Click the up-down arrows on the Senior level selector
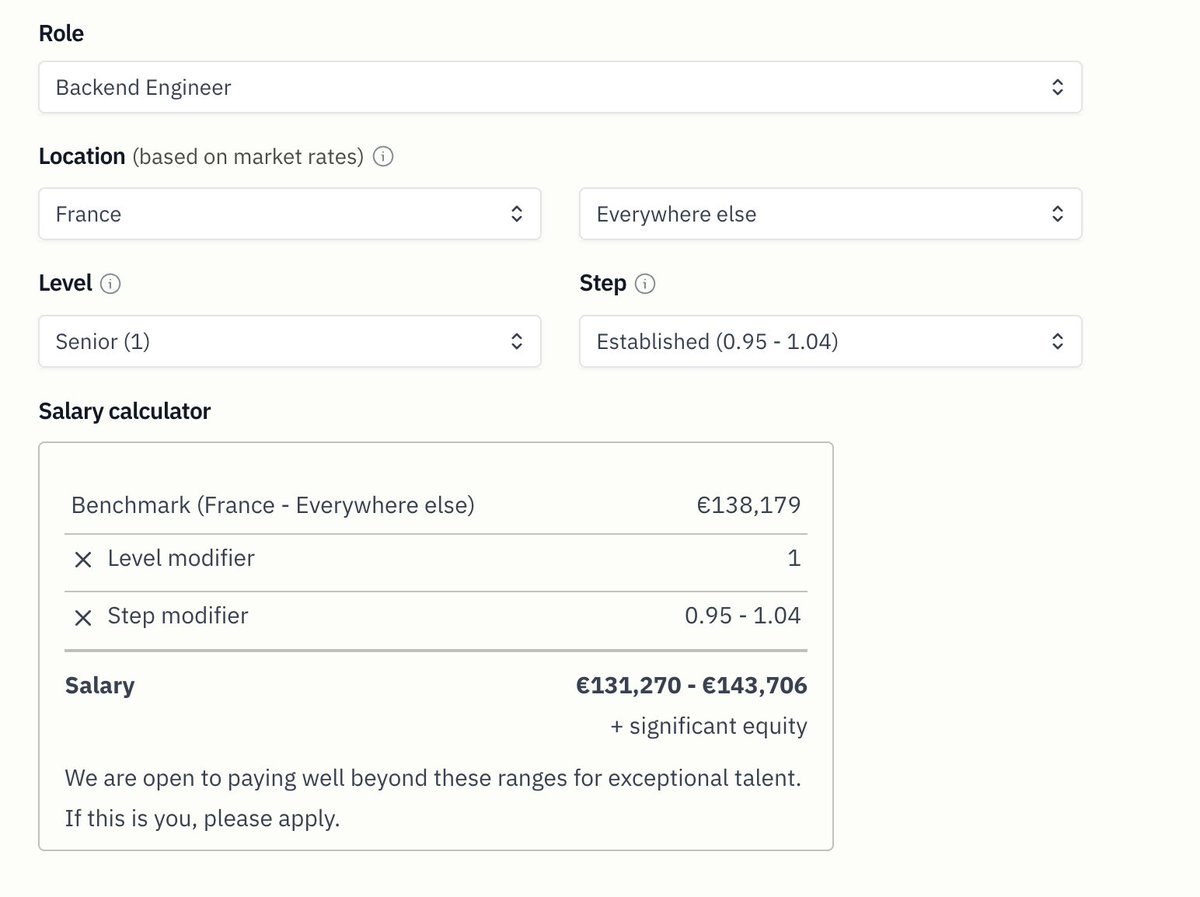Viewport: 1200px width, 897px height. click(x=516, y=341)
